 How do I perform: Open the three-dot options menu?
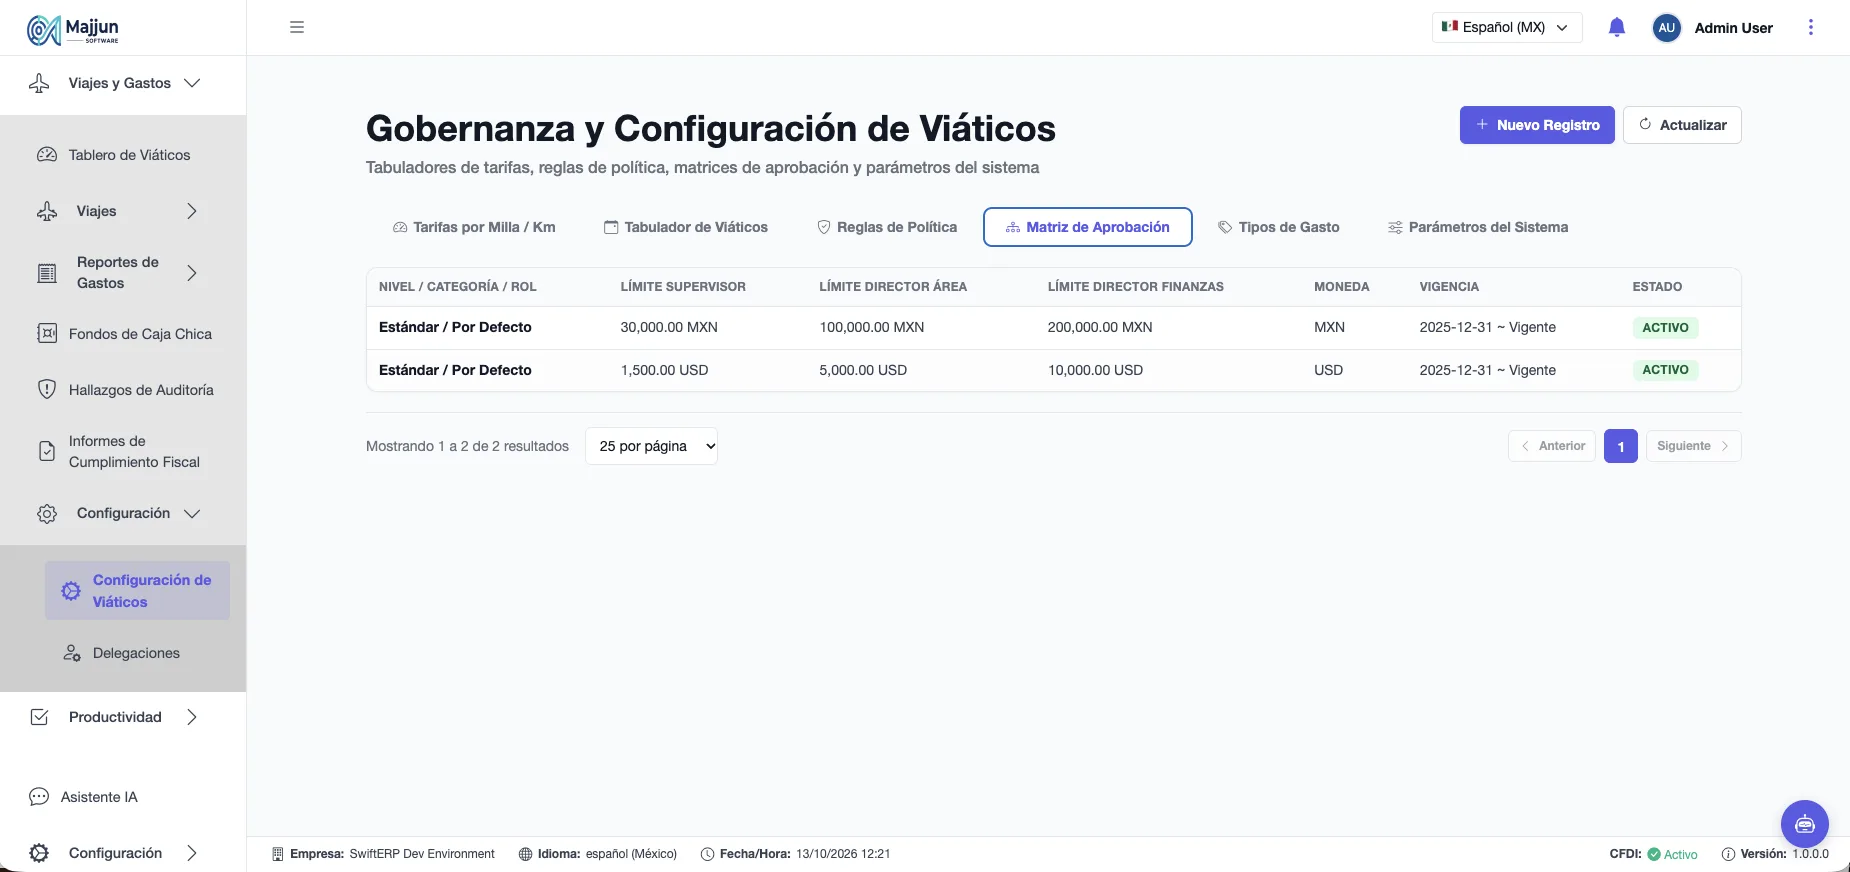point(1810,27)
